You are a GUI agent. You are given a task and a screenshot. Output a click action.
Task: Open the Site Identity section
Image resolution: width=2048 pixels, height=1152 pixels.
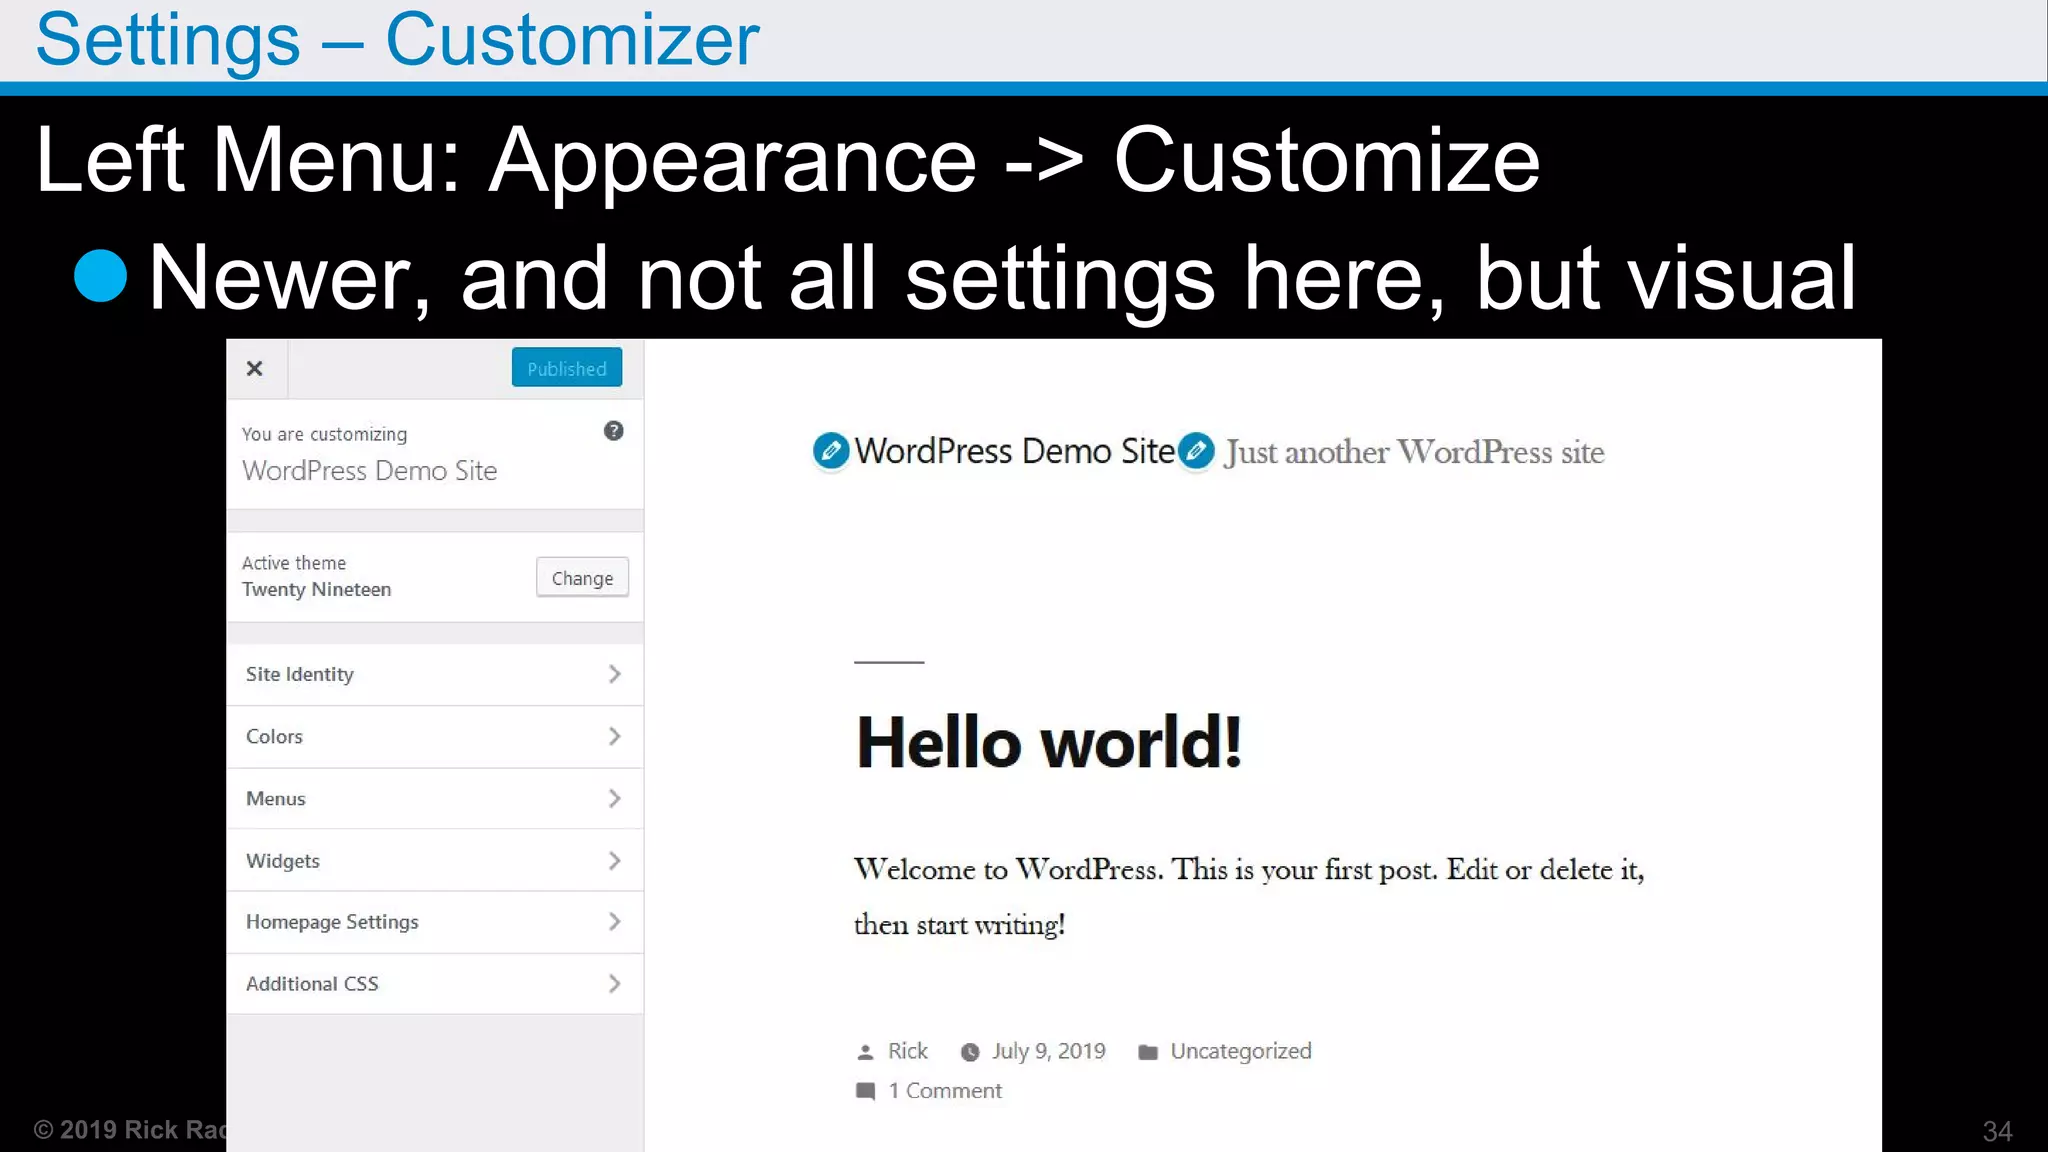pos(435,675)
